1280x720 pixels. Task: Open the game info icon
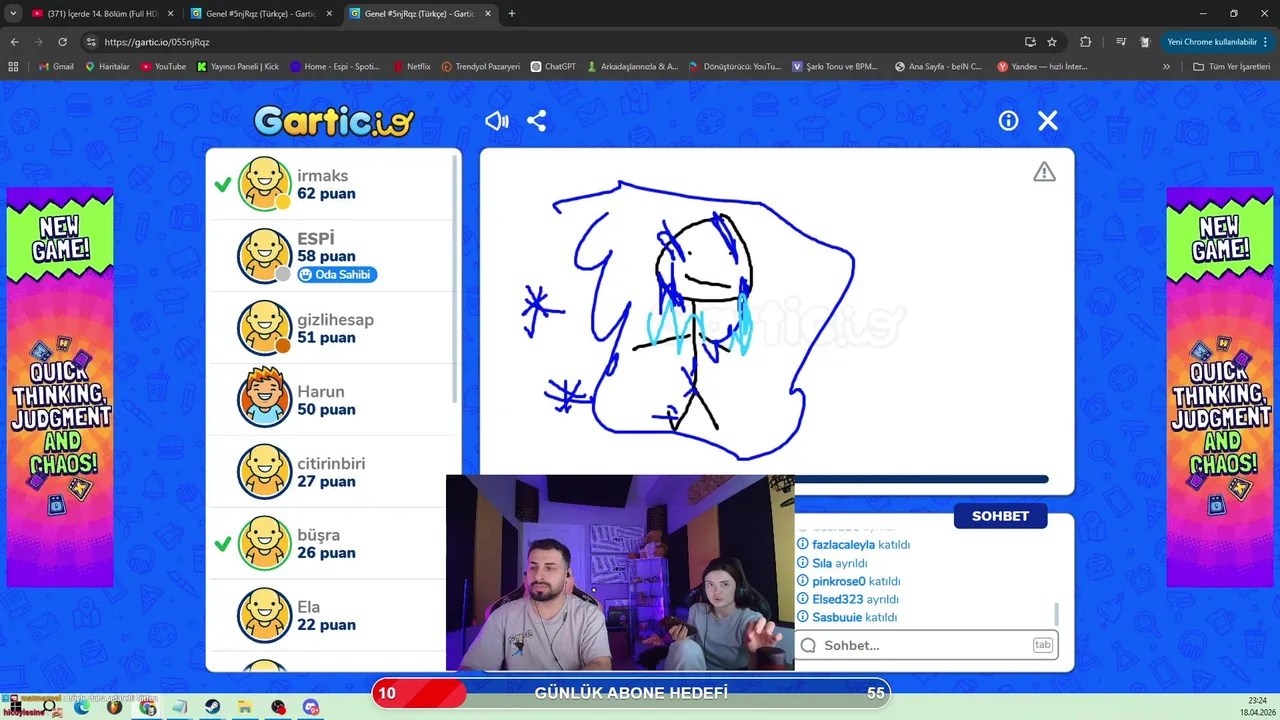tap(1008, 121)
